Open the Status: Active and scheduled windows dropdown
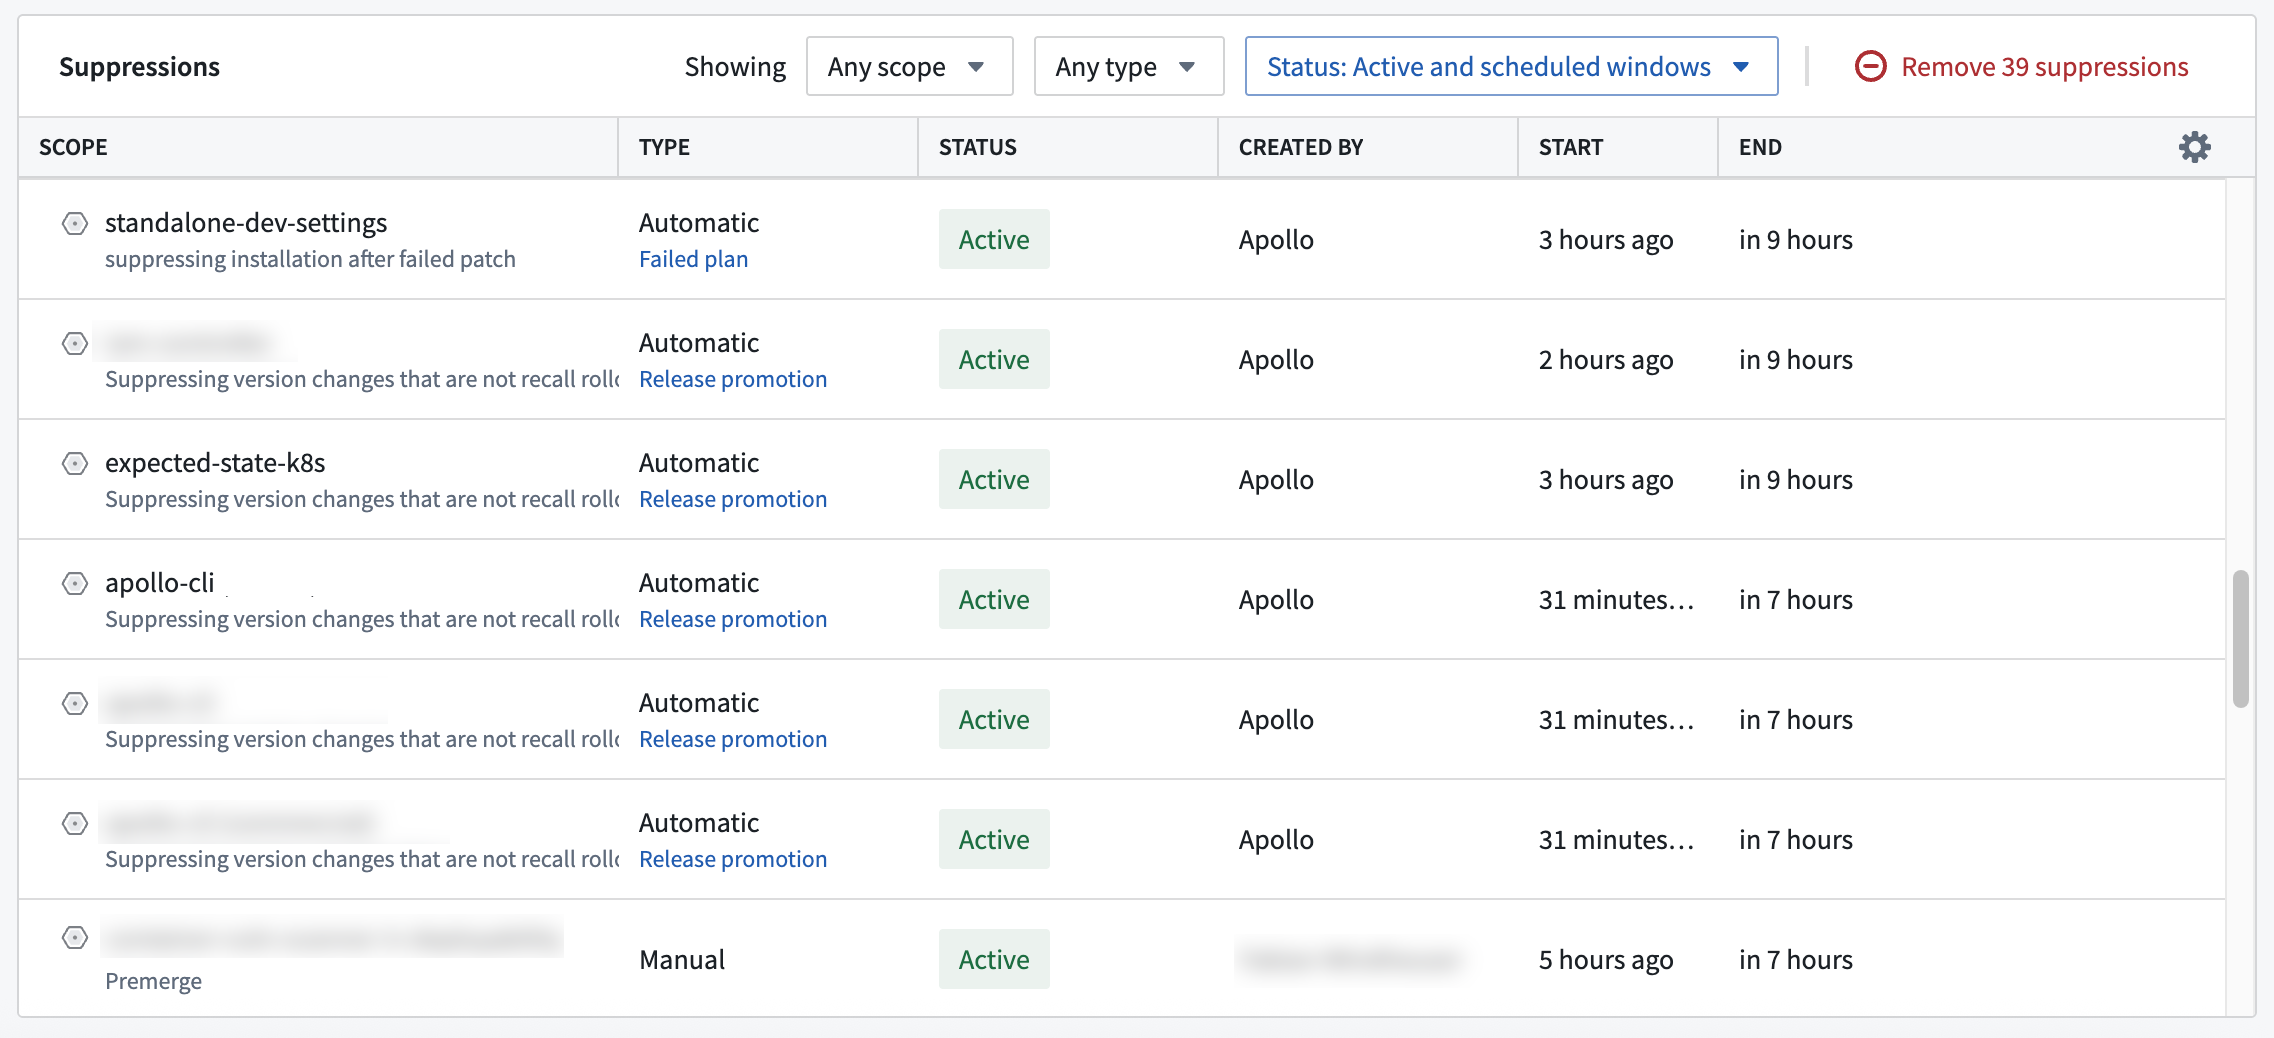This screenshot has height=1038, width=2274. (1511, 66)
